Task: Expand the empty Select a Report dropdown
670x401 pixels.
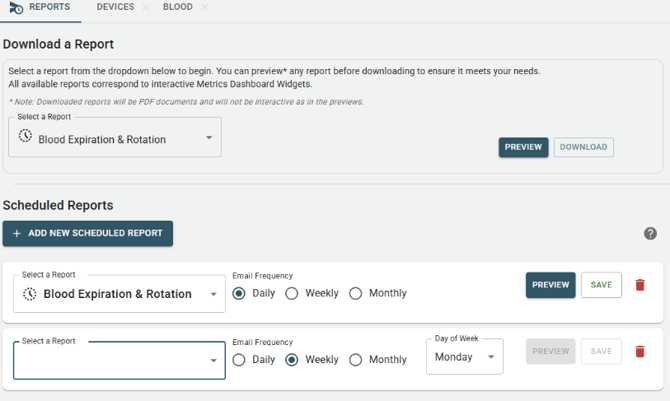Action: (214, 362)
